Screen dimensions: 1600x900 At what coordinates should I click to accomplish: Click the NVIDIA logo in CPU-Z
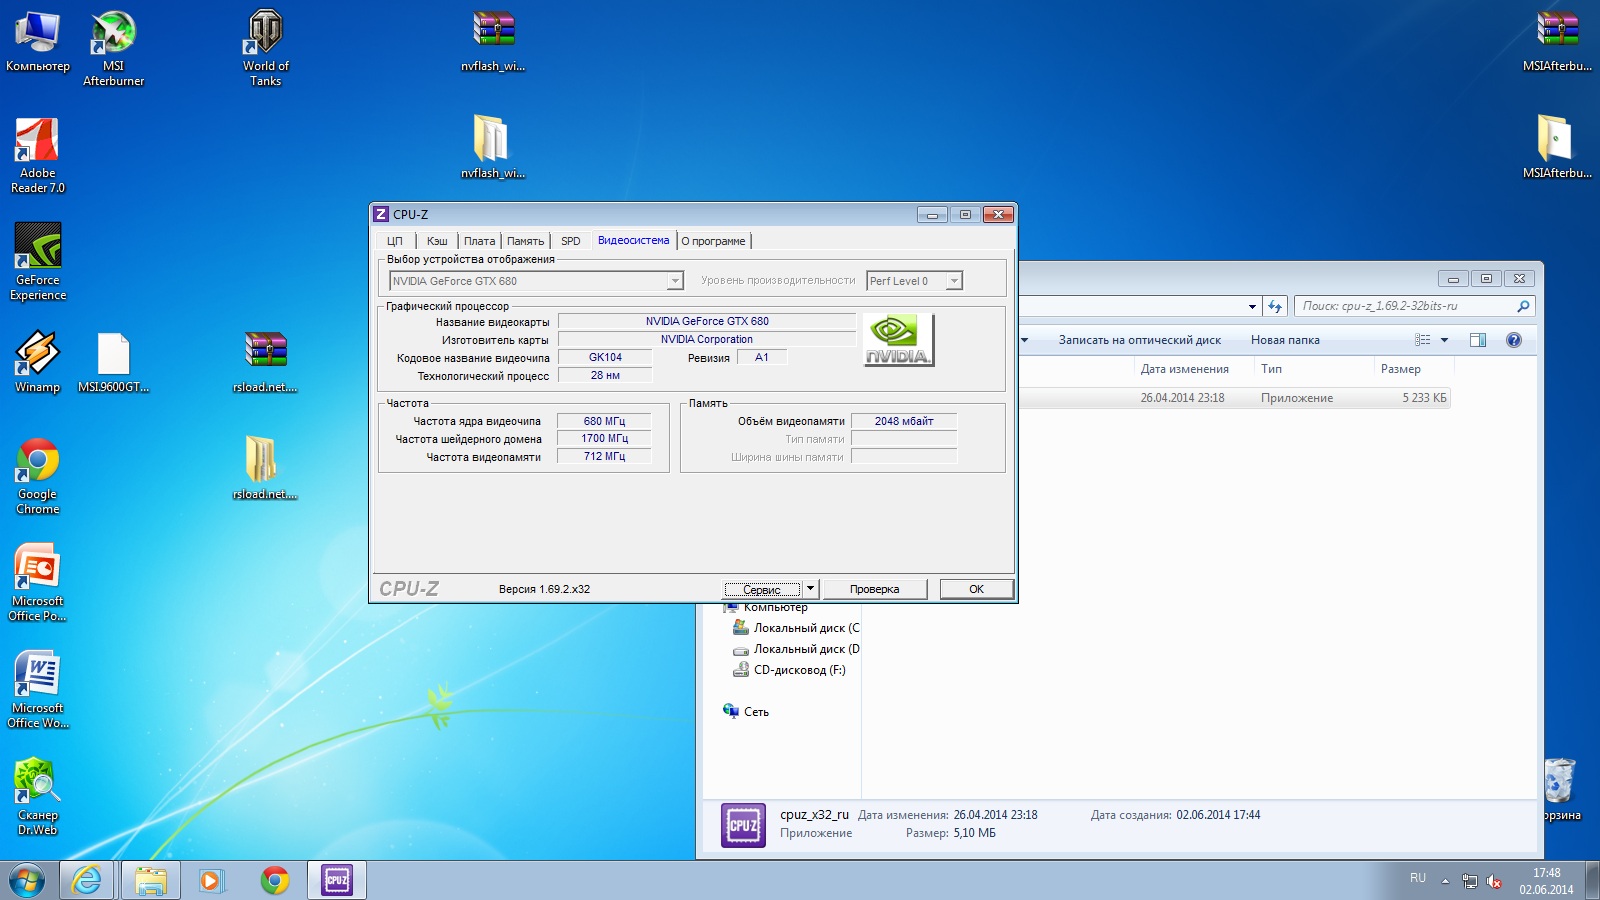pos(898,340)
